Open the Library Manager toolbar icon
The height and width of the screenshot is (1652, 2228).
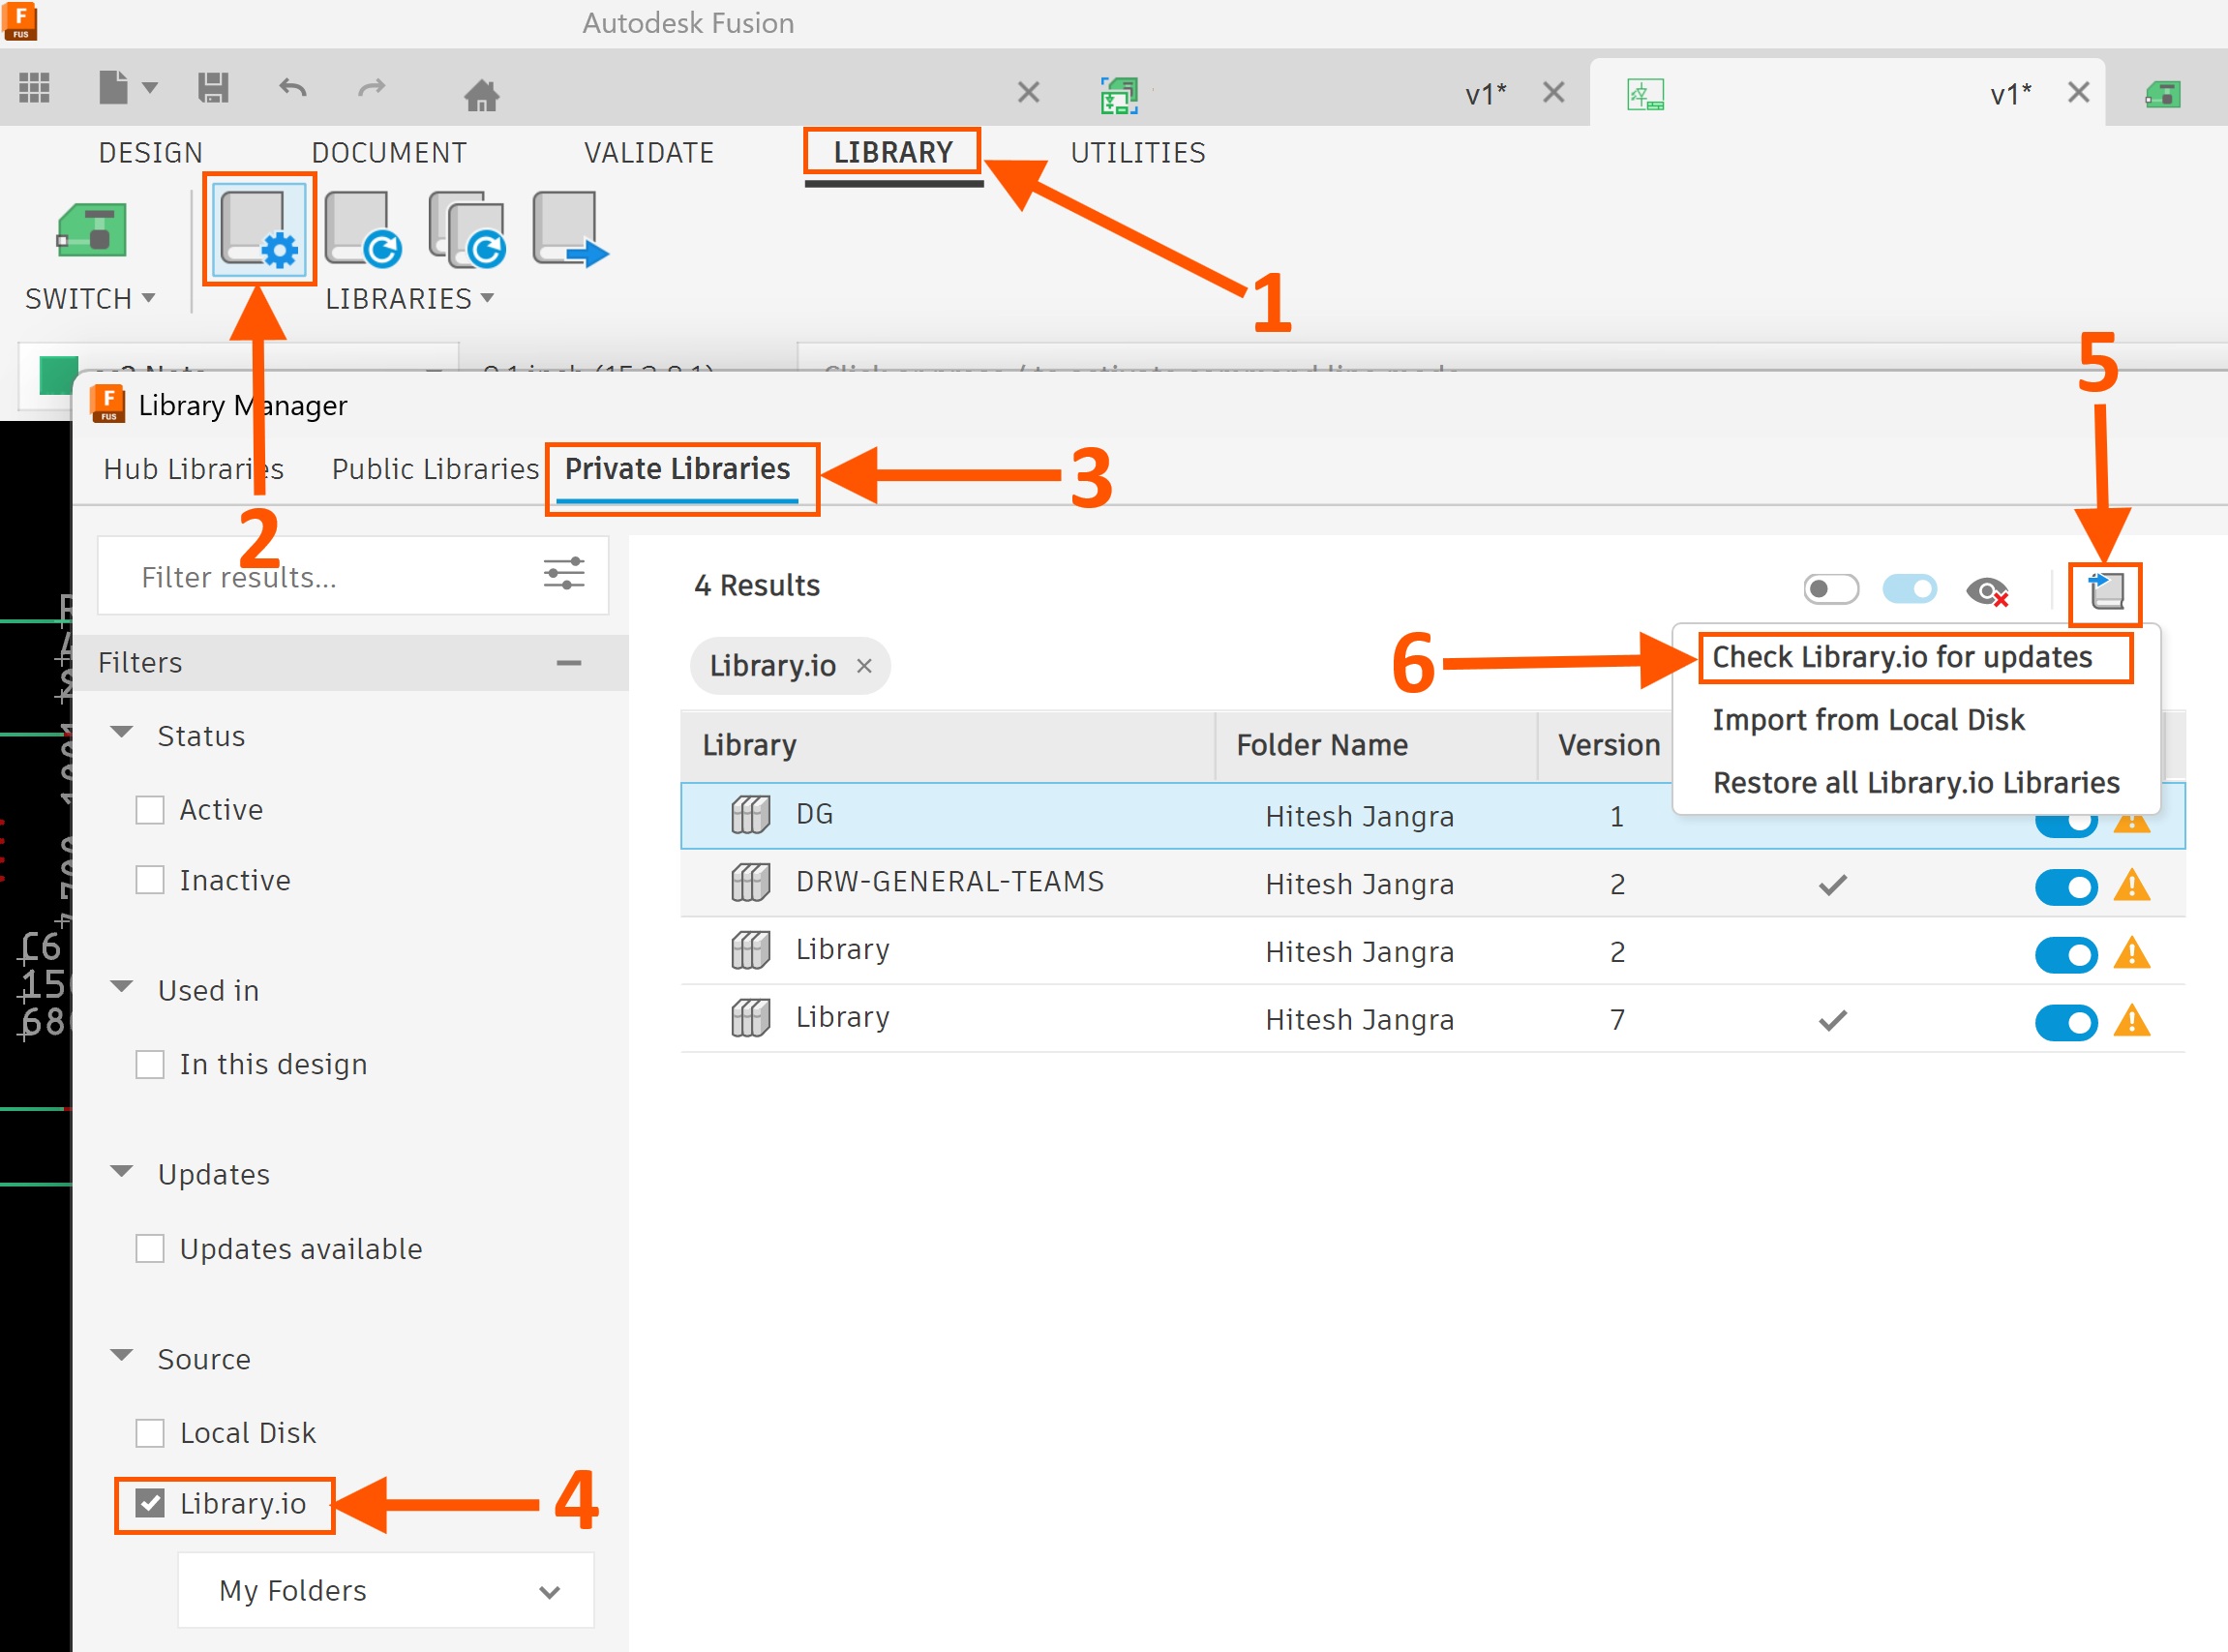click(x=259, y=229)
